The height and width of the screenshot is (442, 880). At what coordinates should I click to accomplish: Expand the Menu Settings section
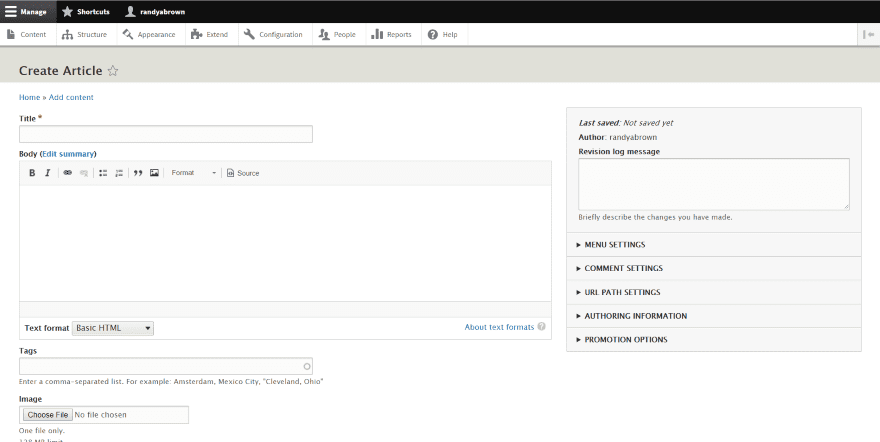(615, 245)
